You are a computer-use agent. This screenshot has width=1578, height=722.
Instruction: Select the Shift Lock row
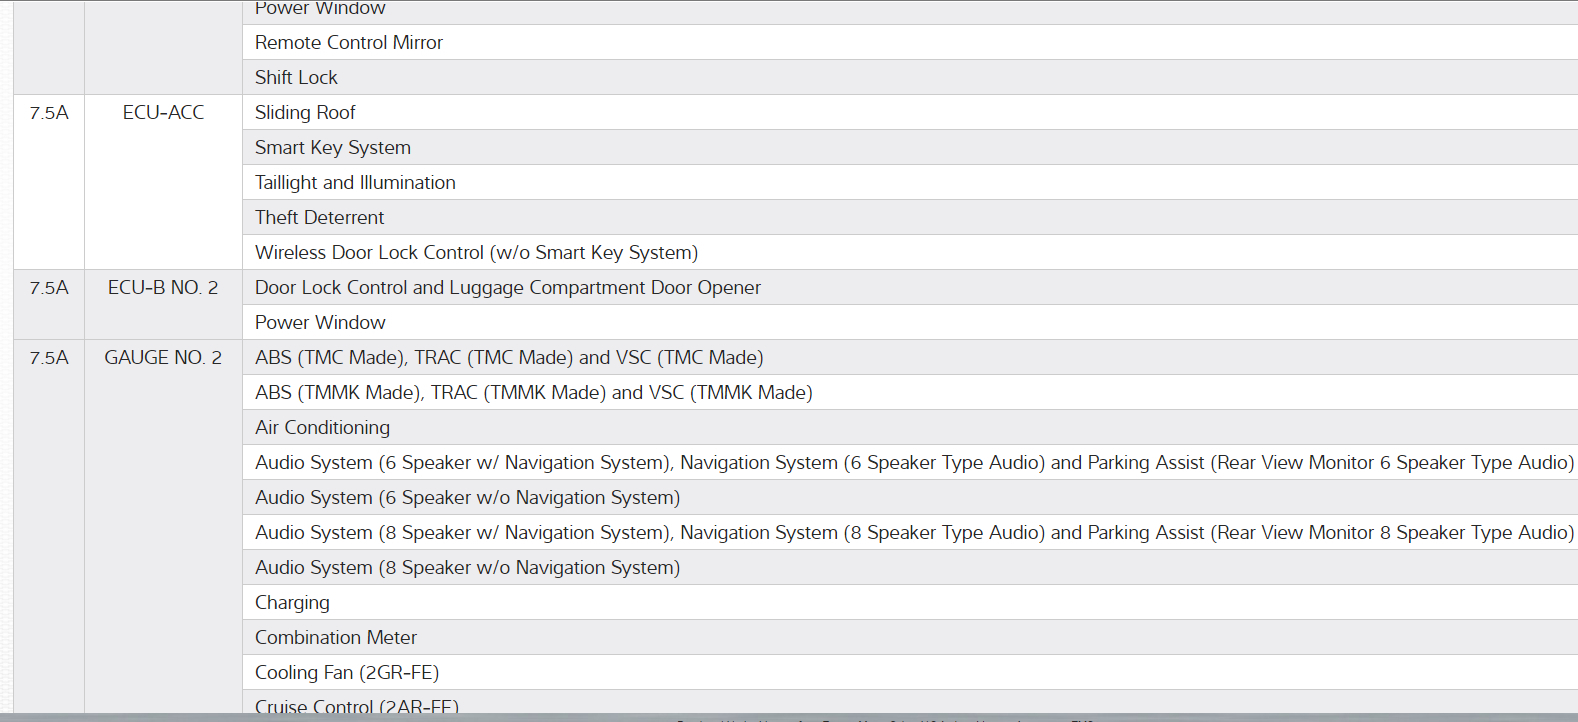click(296, 77)
